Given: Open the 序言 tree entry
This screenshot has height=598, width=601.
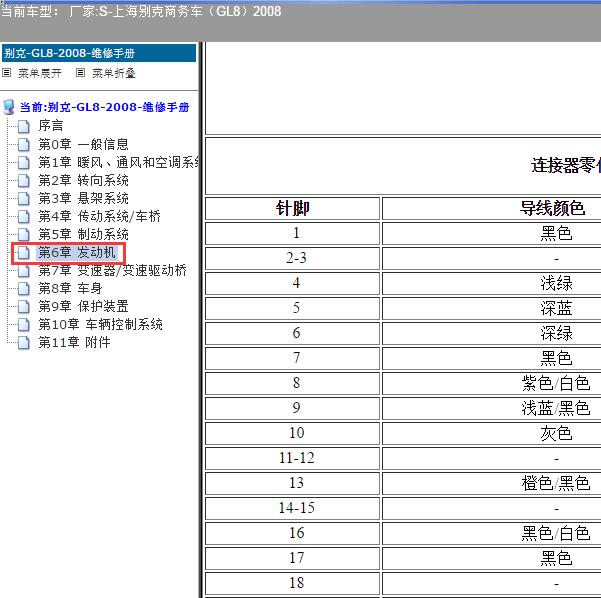Looking at the screenshot, I should coord(51,125).
